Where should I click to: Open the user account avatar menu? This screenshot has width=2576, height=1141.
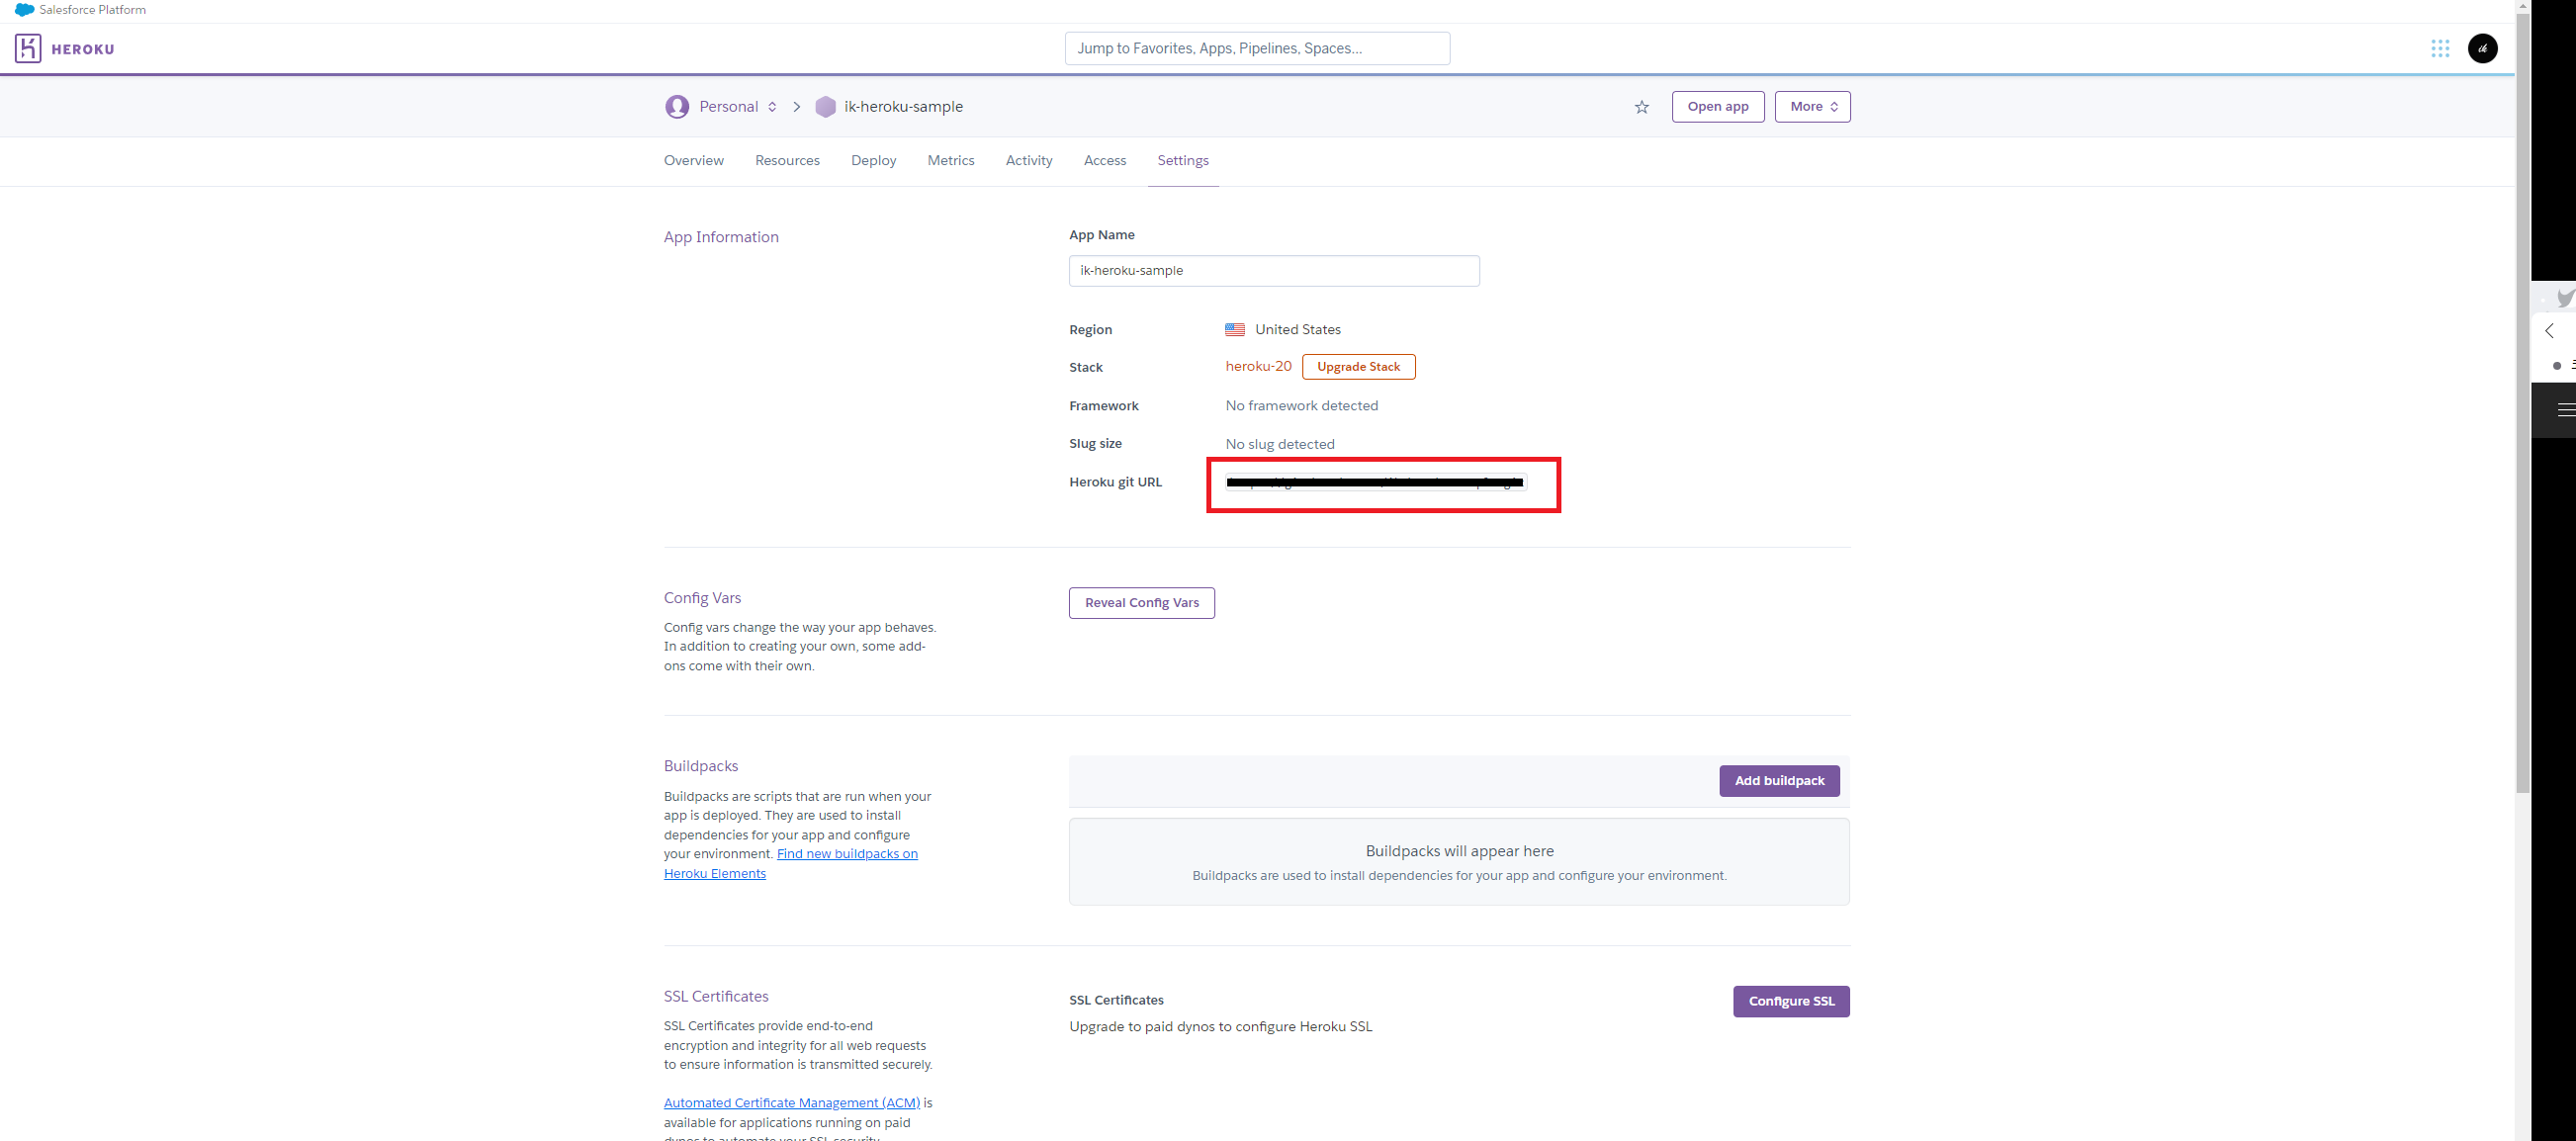[x=2483, y=48]
